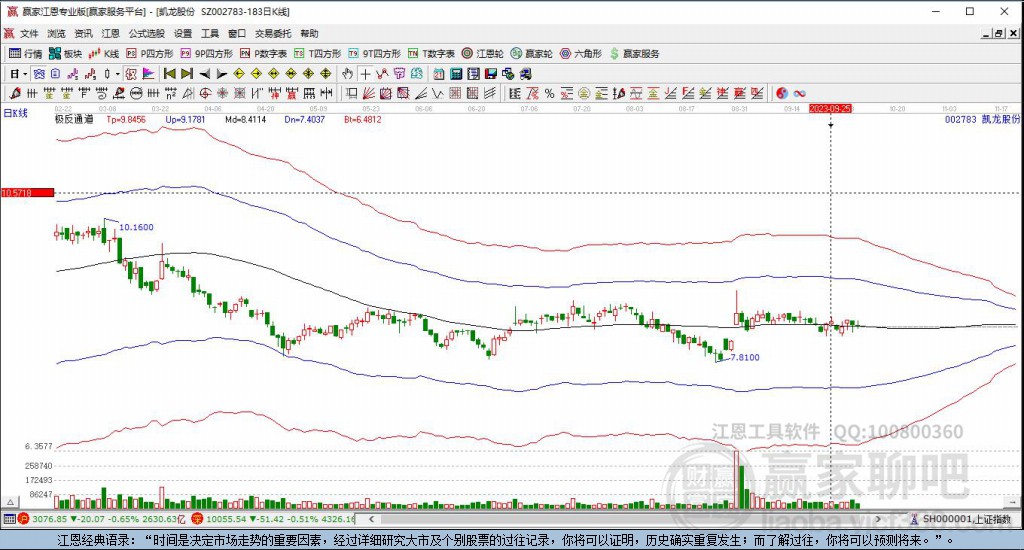This screenshot has height=550, width=1024.
Task: Open the 行情 quotes view
Action: [25, 54]
